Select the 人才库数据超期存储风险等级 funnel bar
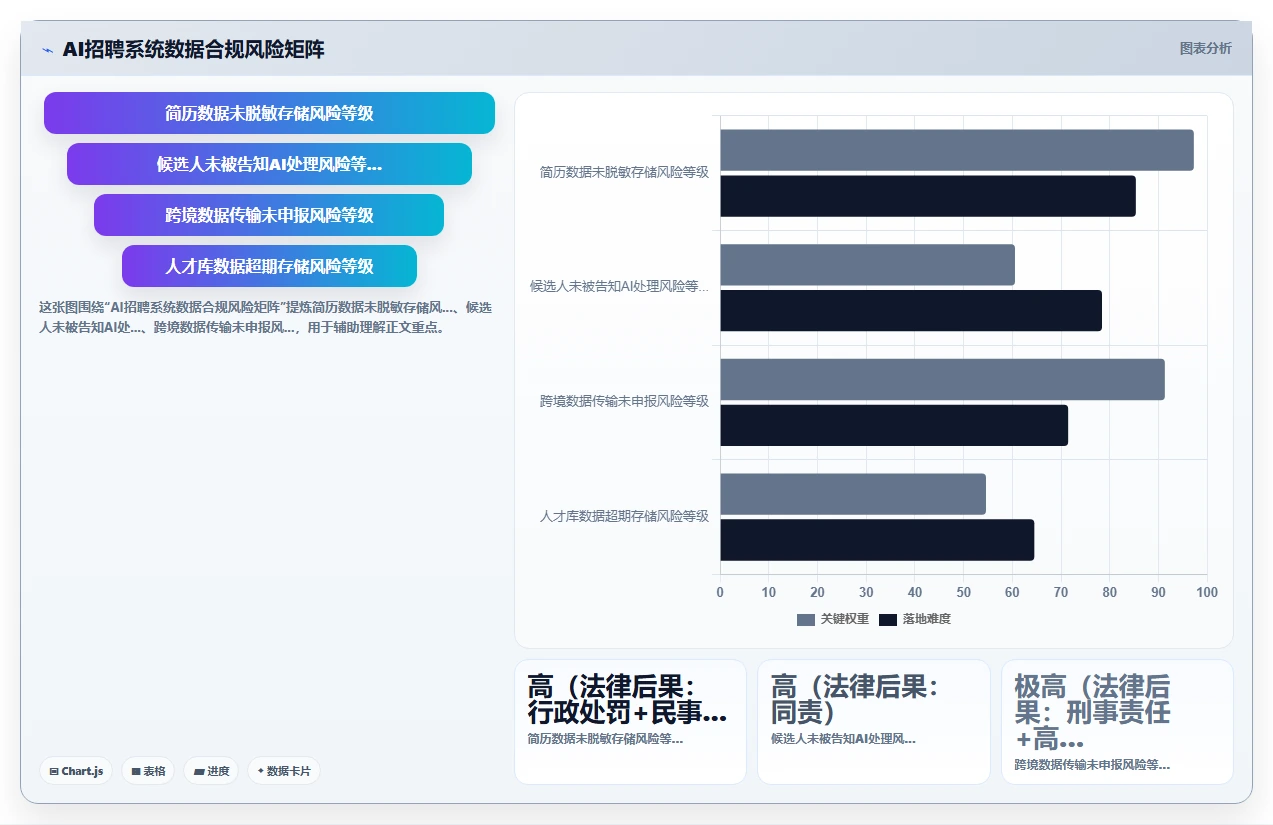Screen dimensions: 1273x825 pos(269,266)
